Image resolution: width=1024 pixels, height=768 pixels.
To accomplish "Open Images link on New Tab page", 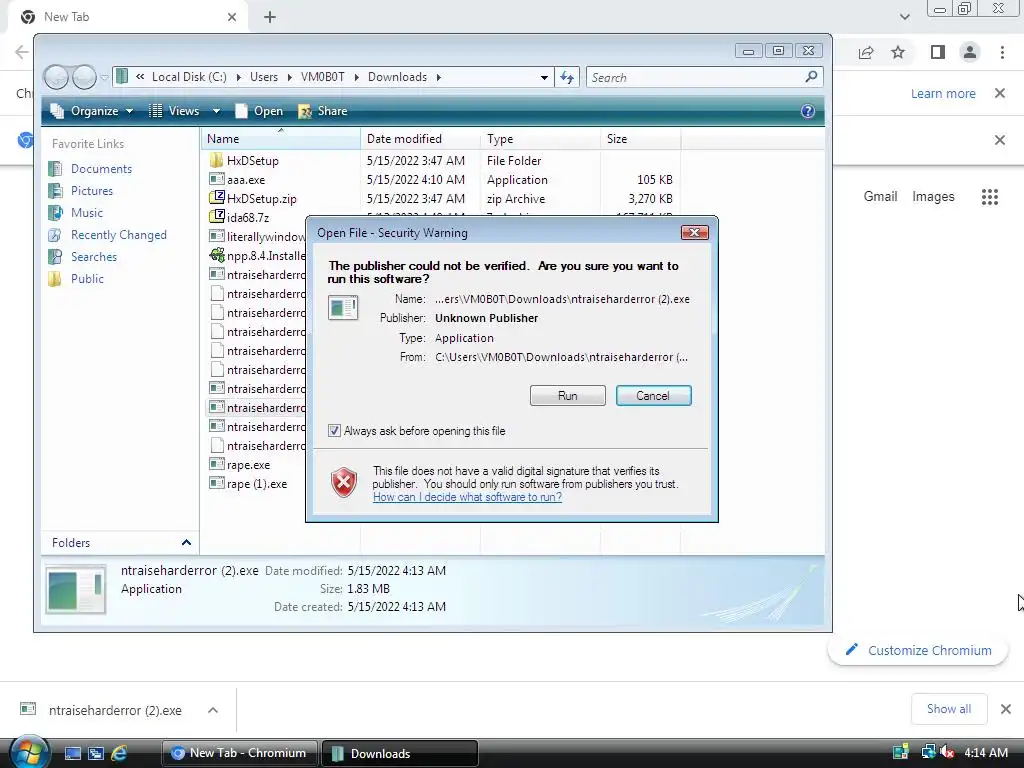I will tap(933, 197).
